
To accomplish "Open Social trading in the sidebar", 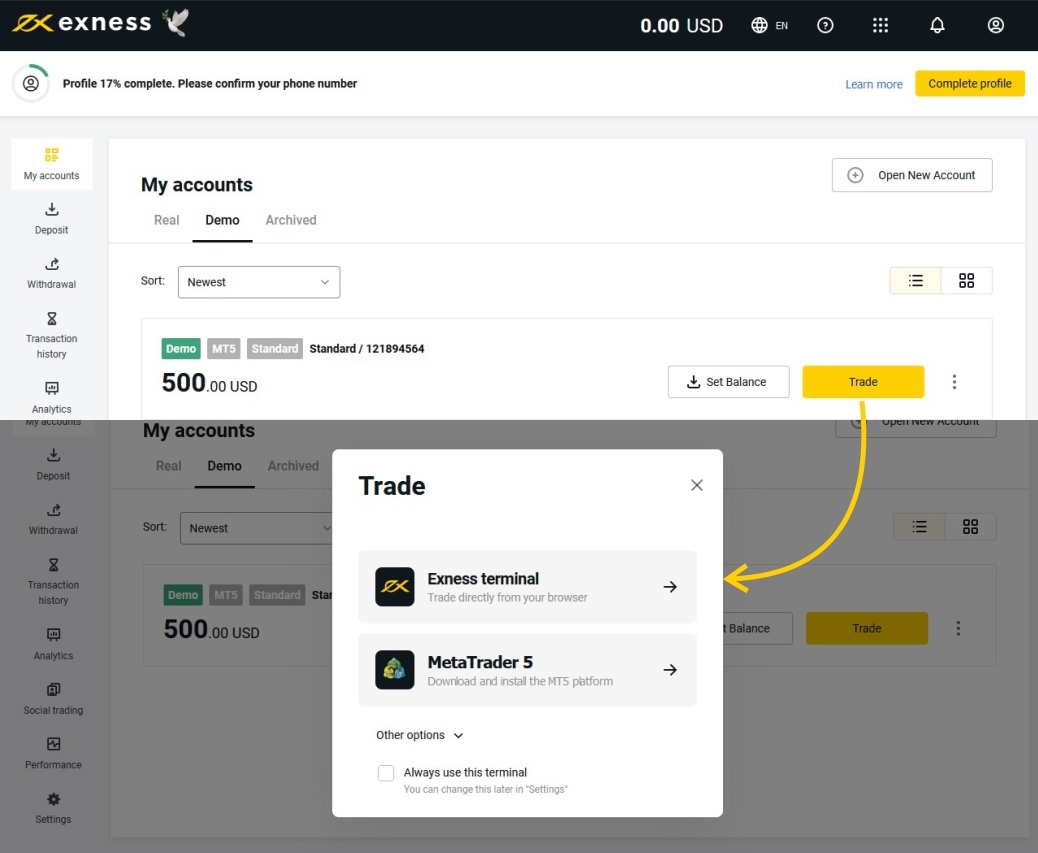I will pos(53,699).
